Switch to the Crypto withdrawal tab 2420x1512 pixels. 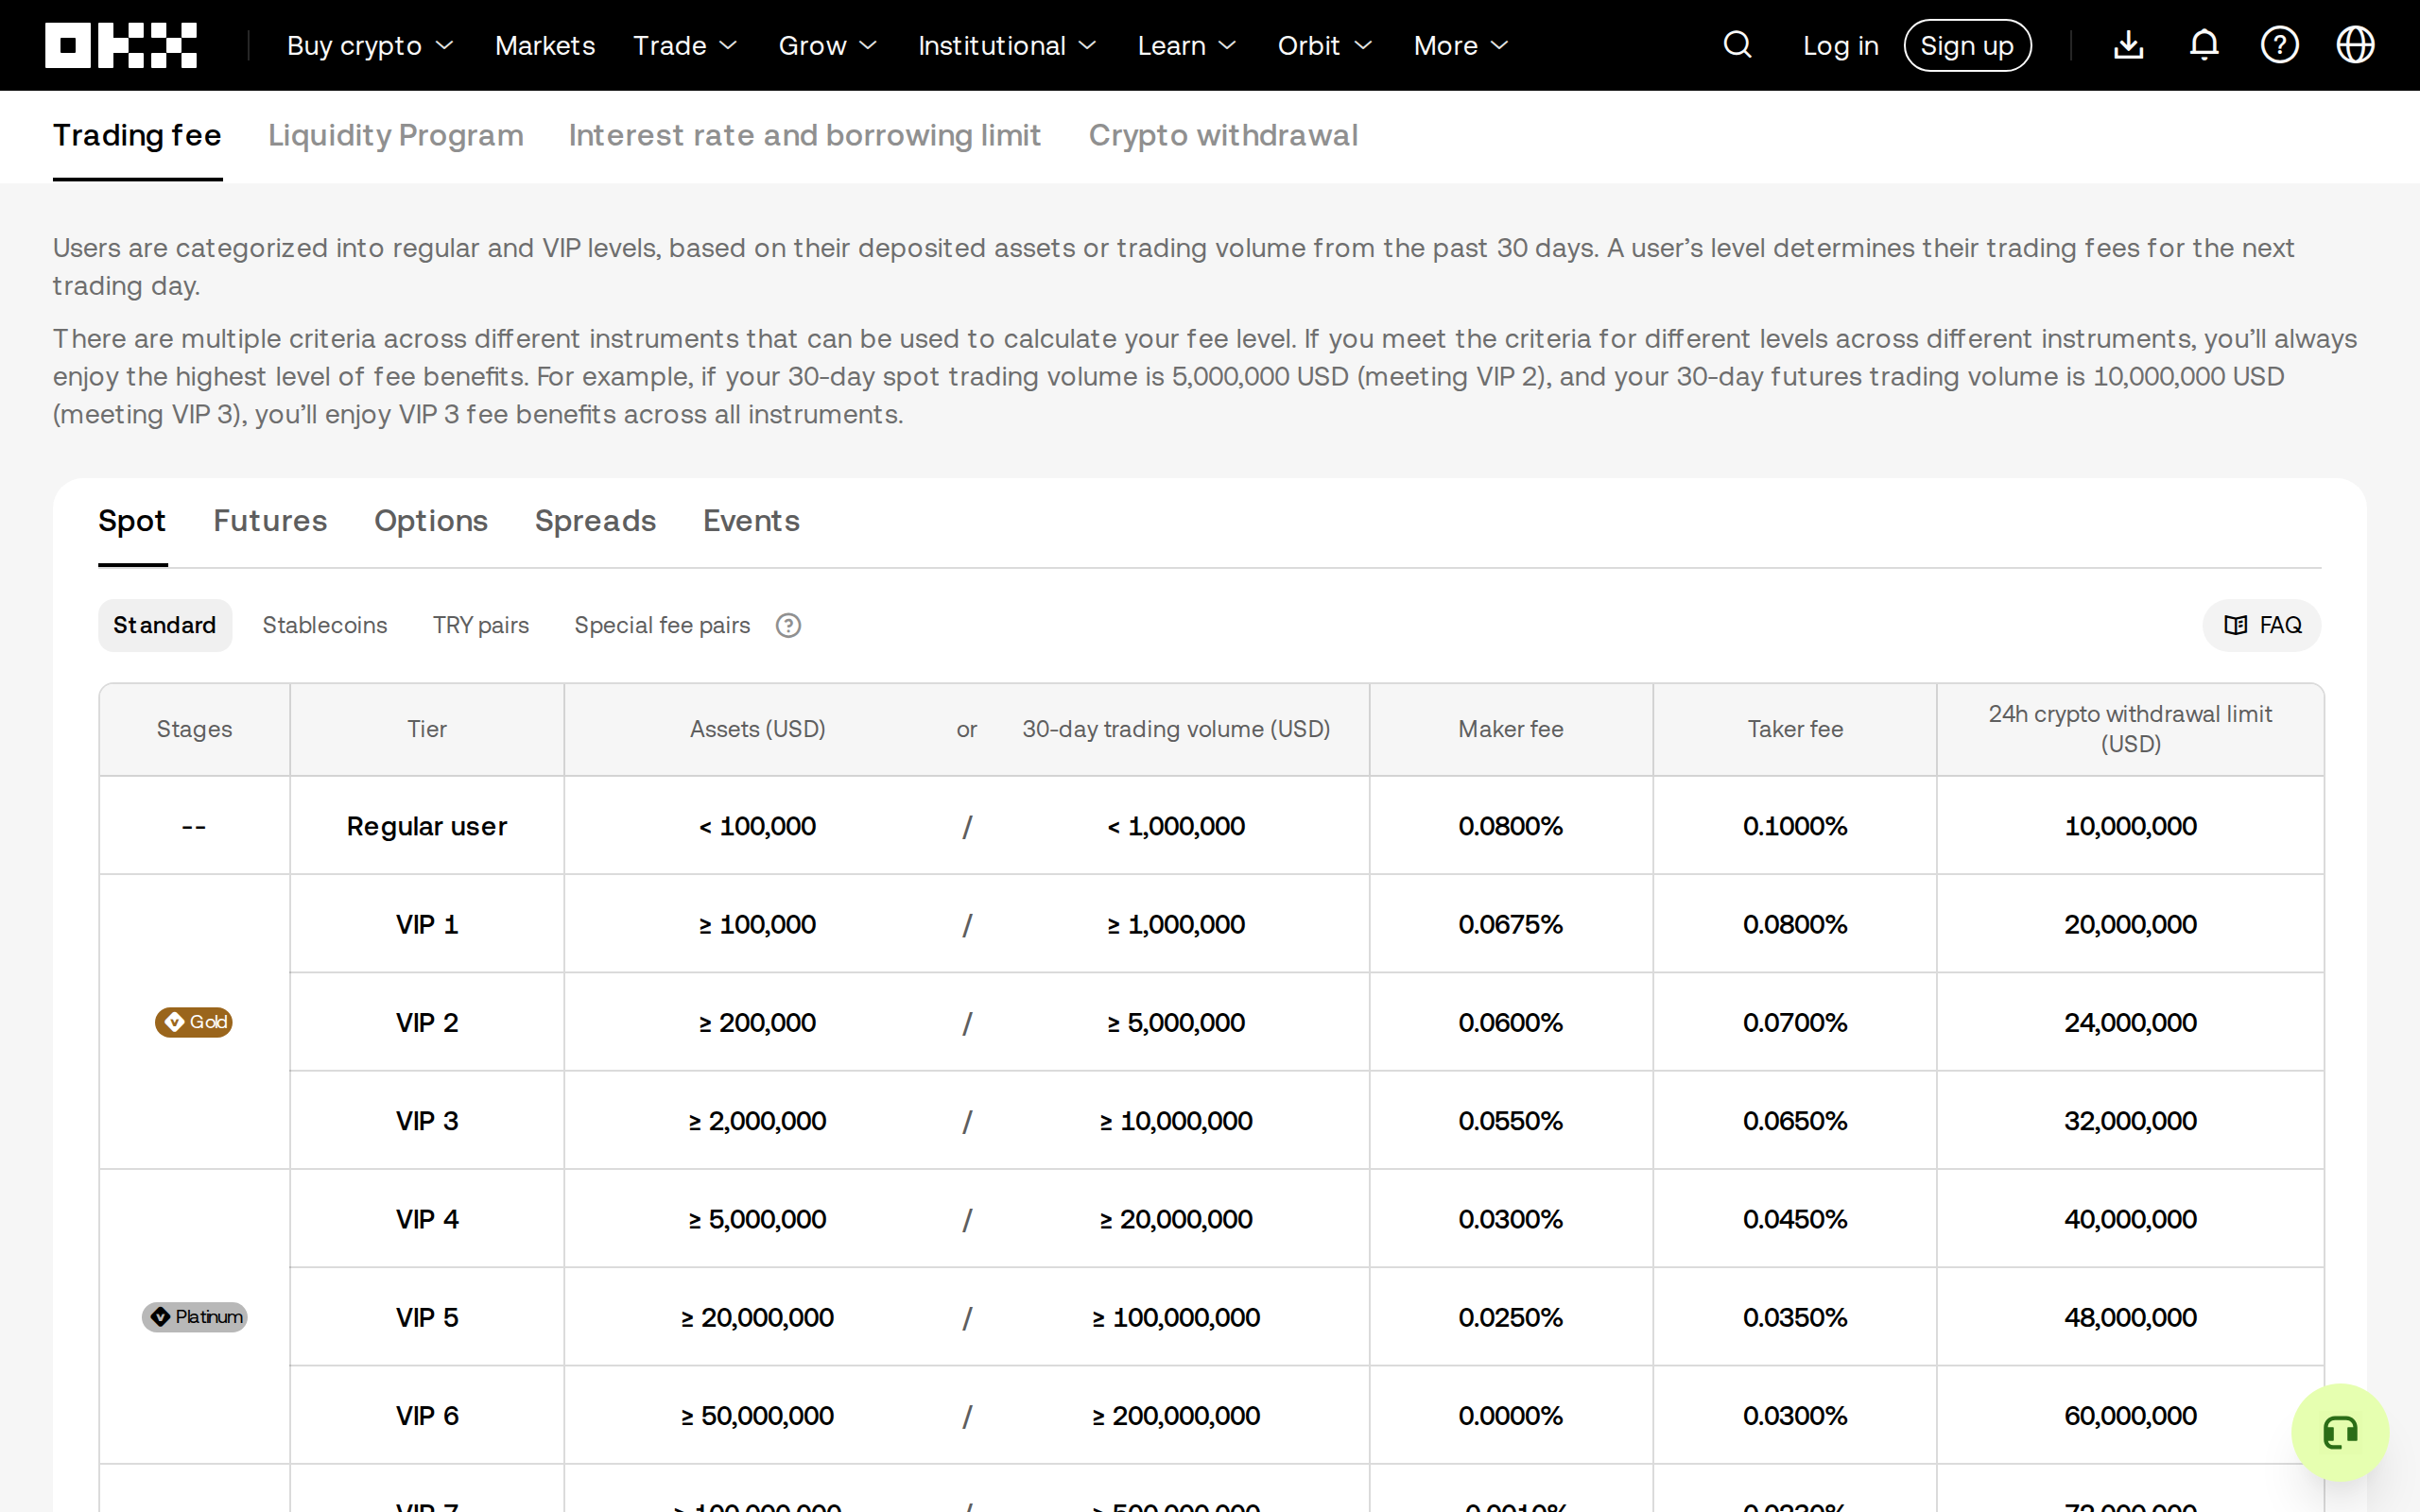[1223, 135]
